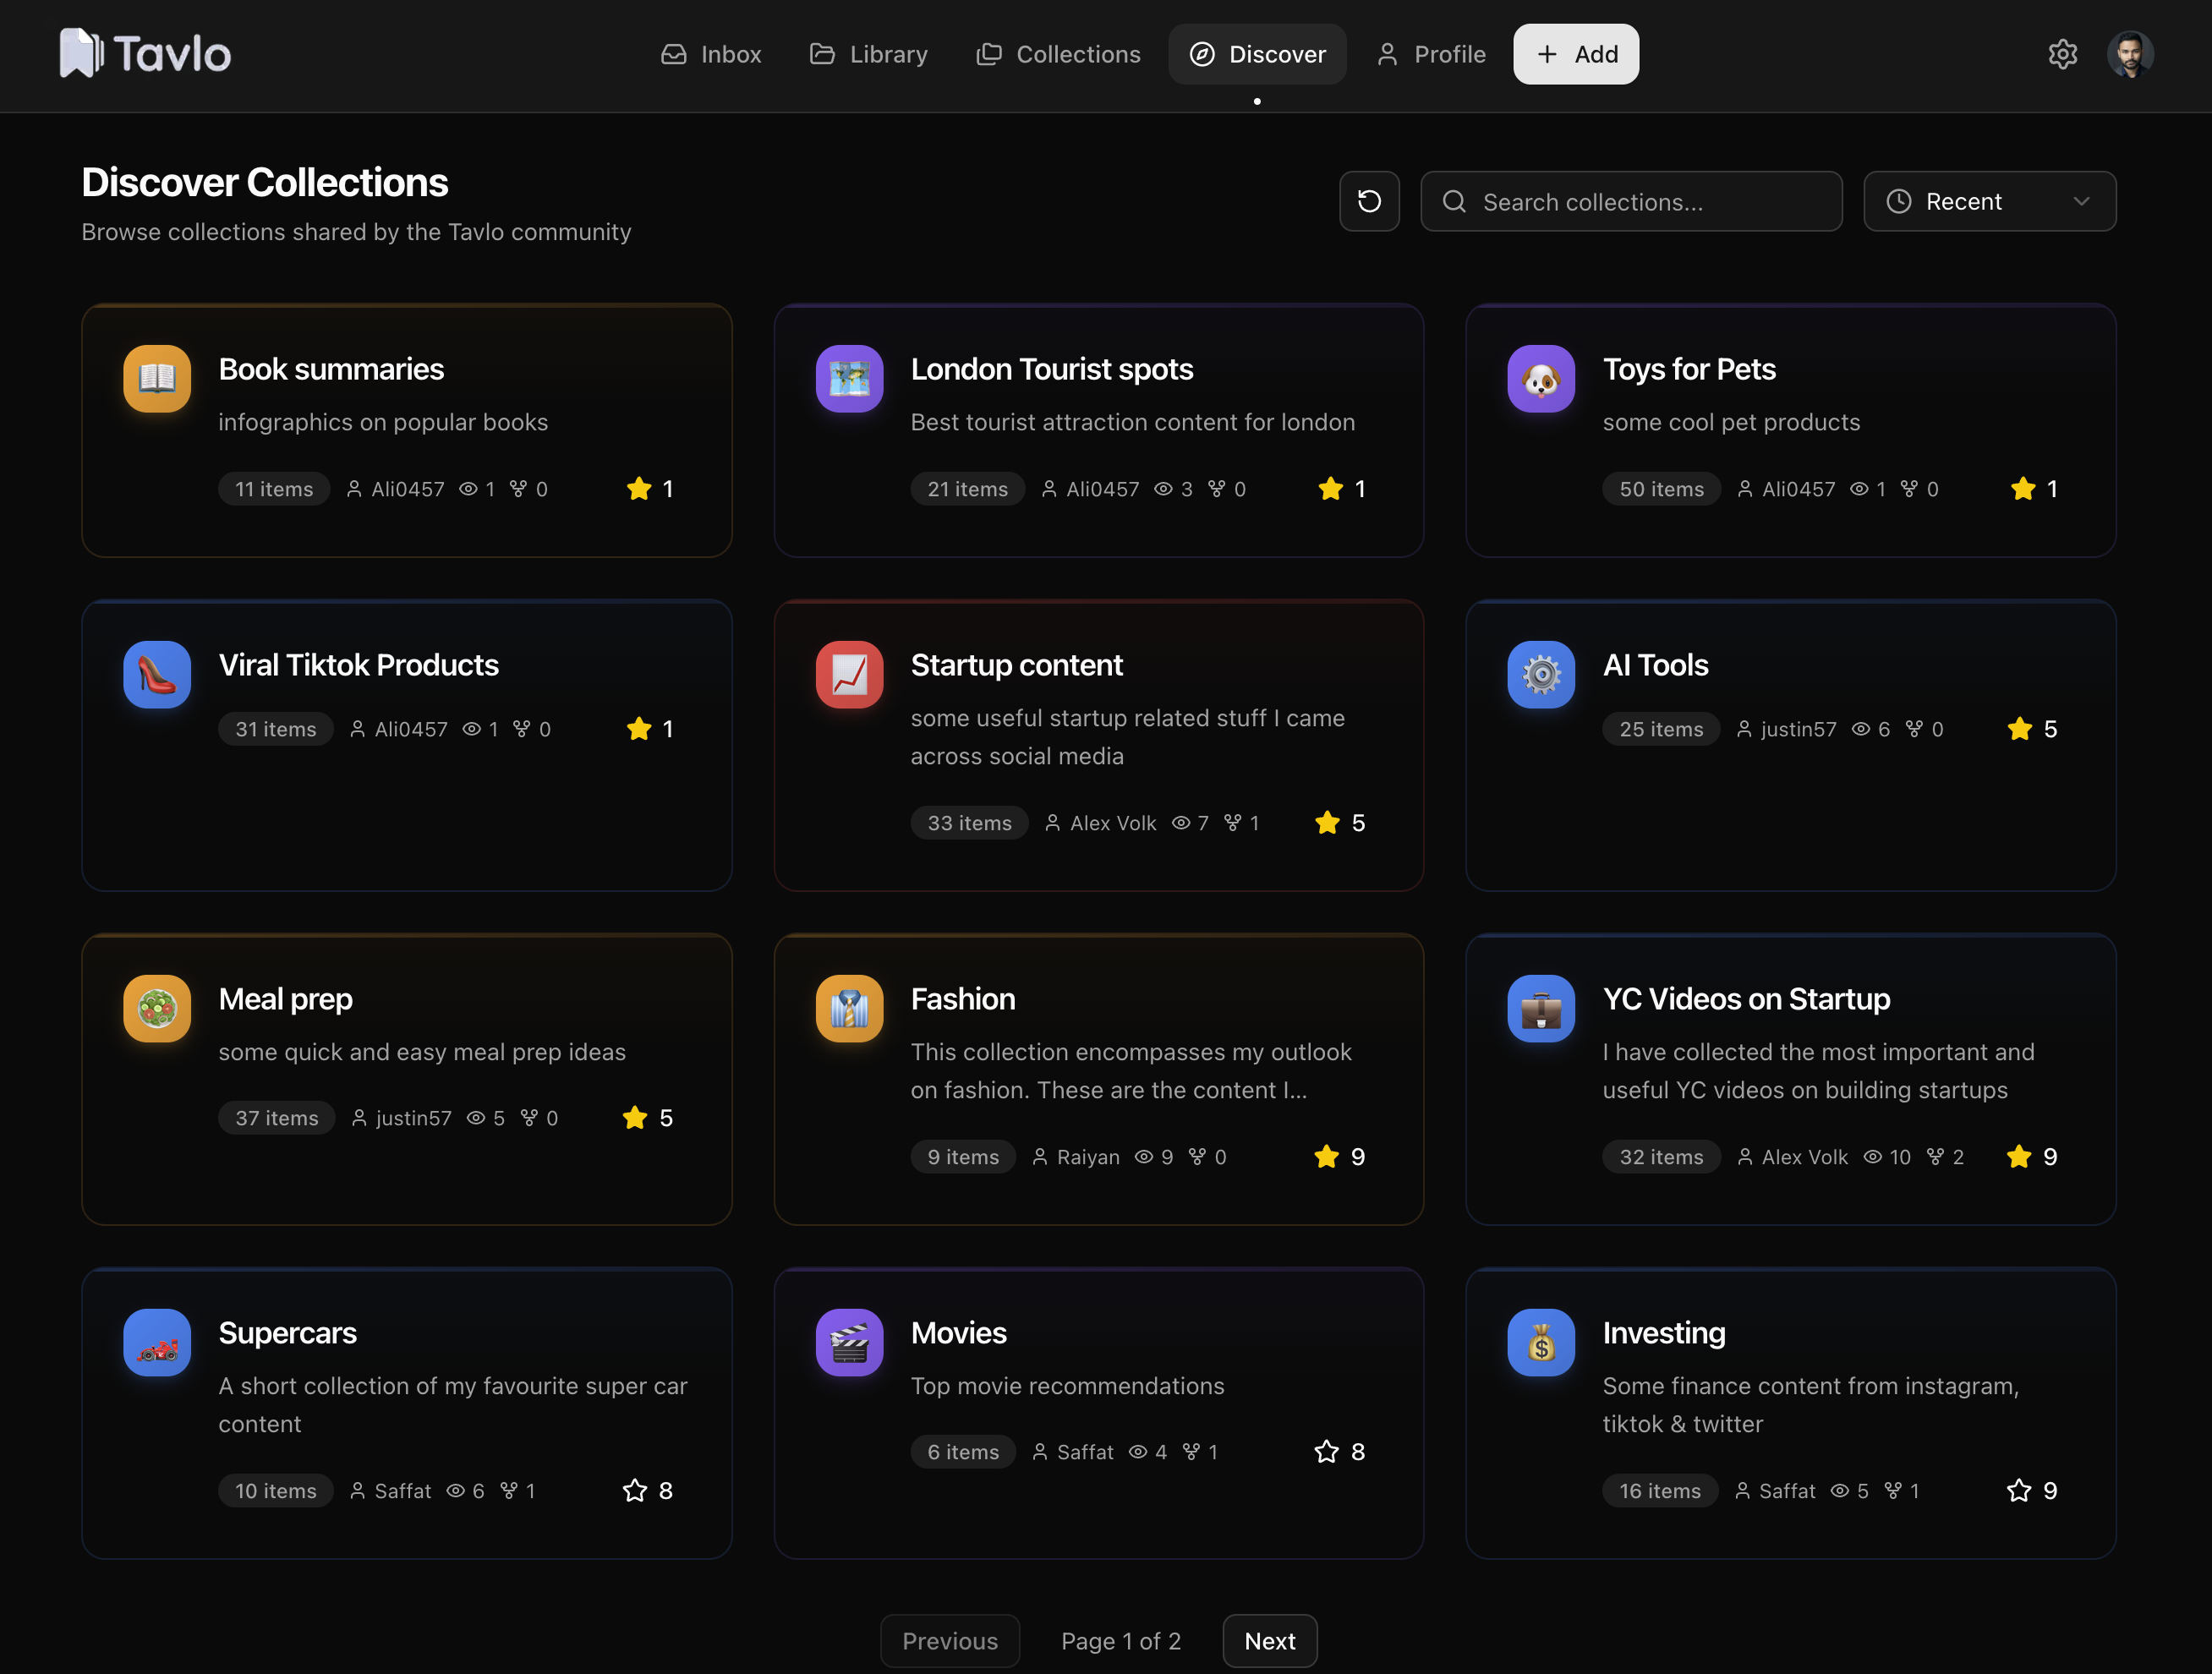This screenshot has width=2212, height=1674.
Task: Unstar the Fashion collection
Action: click(1326, 1157)
